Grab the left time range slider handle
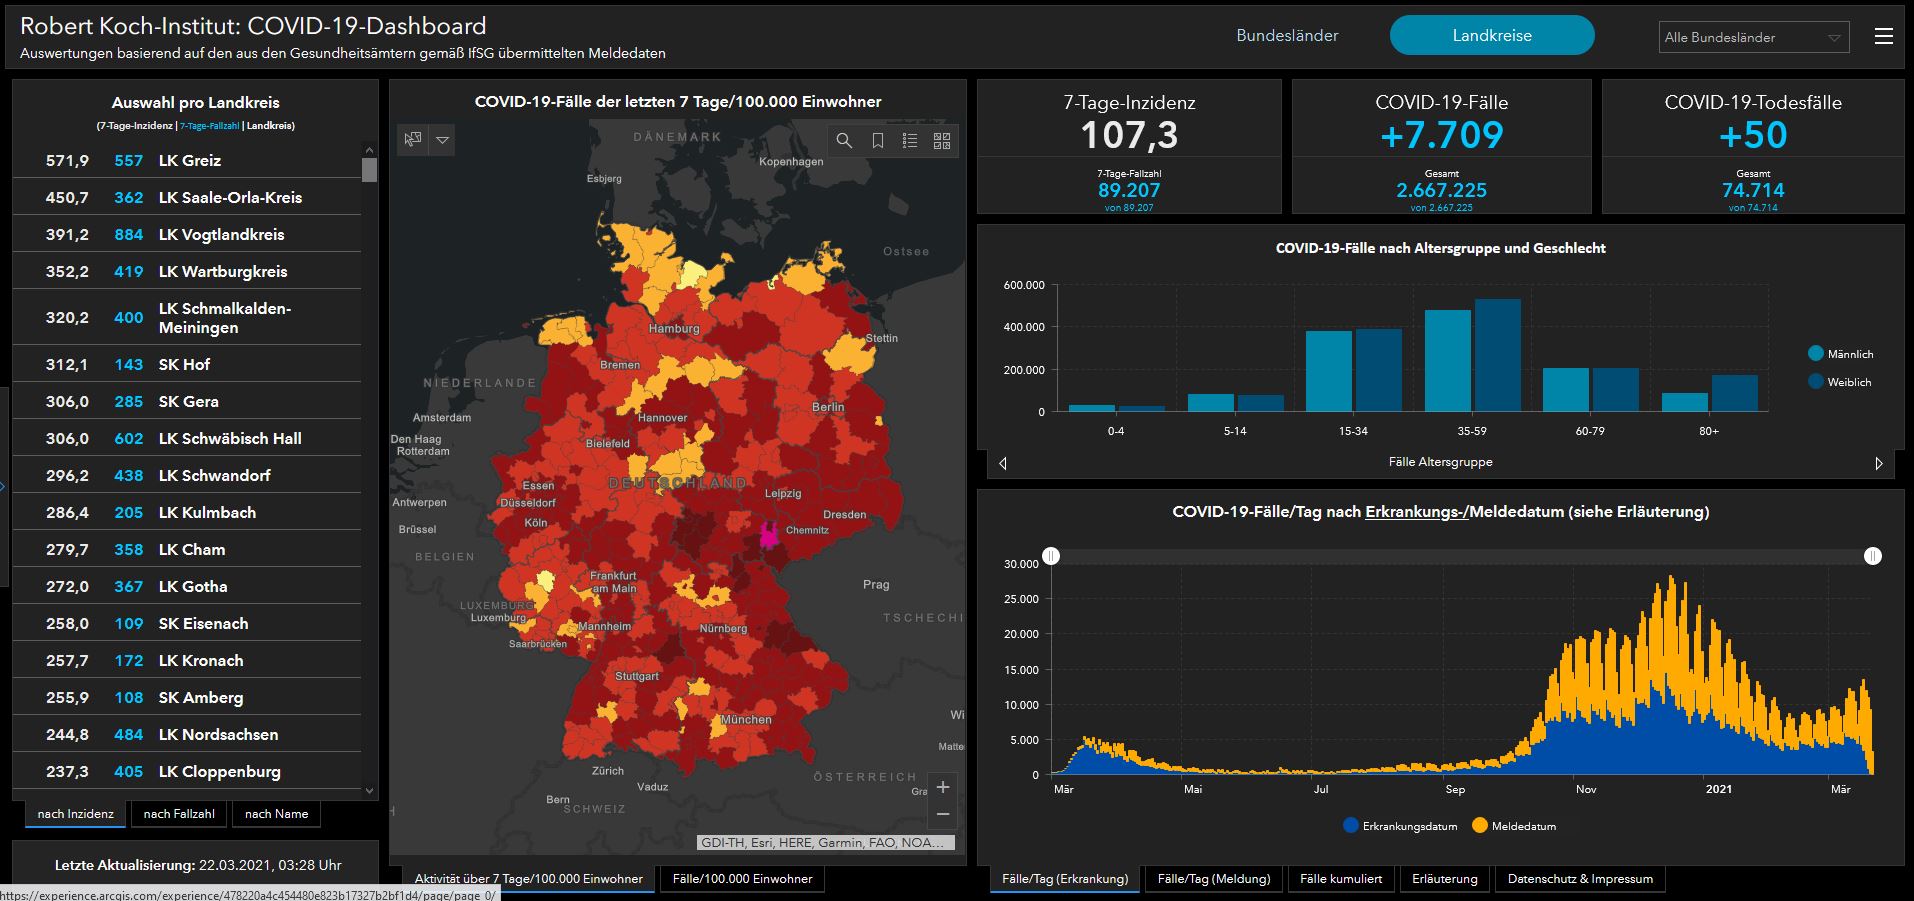Image resolution: width=1914 pixels, height=901 pixels. [1051, 556]
